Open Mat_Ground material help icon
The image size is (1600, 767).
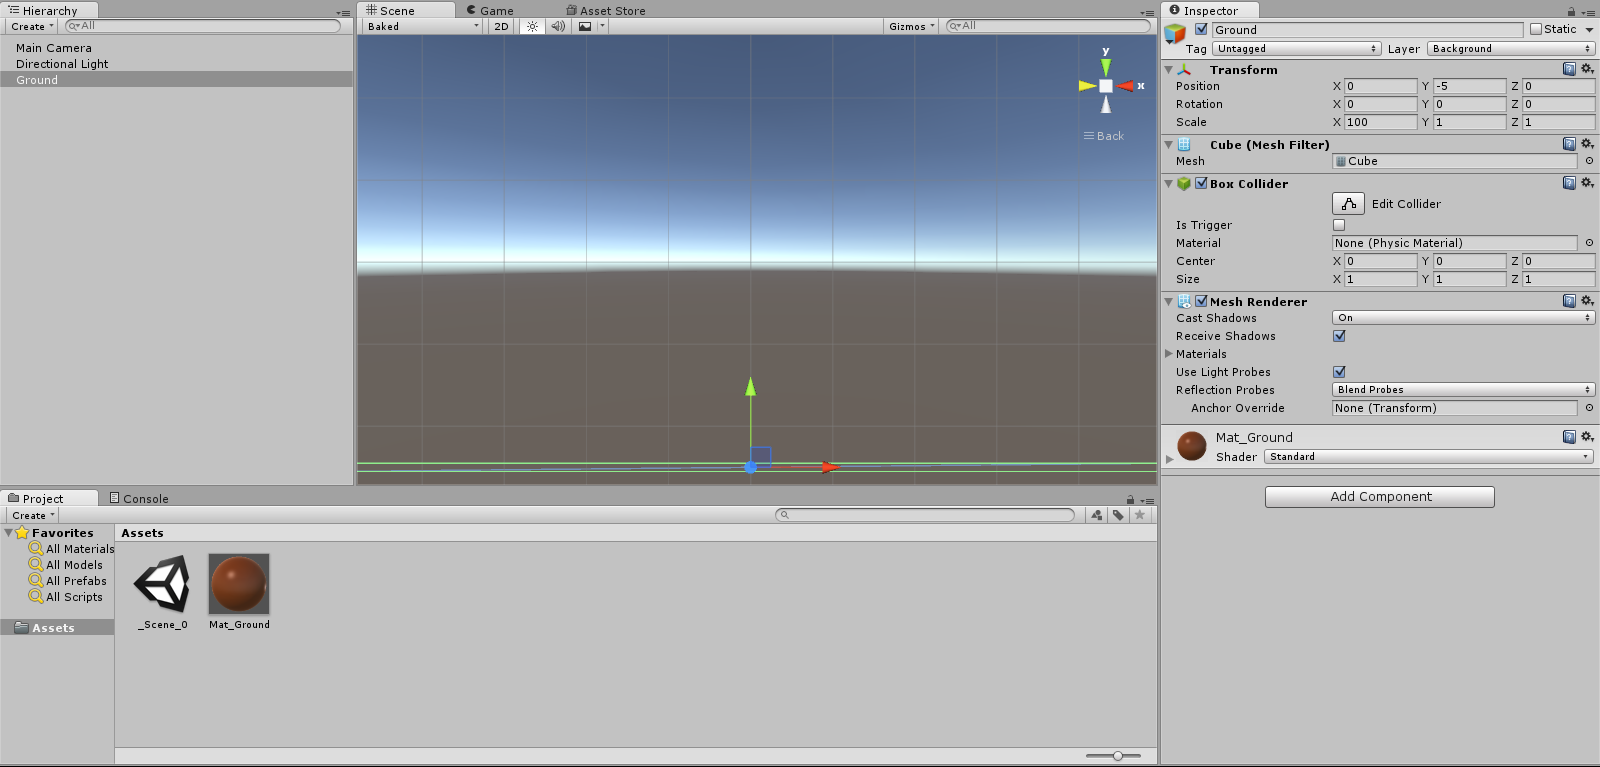click(1569, 437)
